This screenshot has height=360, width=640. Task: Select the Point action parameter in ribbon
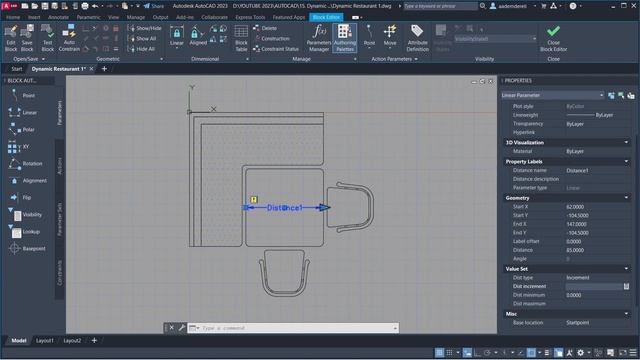point(369,36)
